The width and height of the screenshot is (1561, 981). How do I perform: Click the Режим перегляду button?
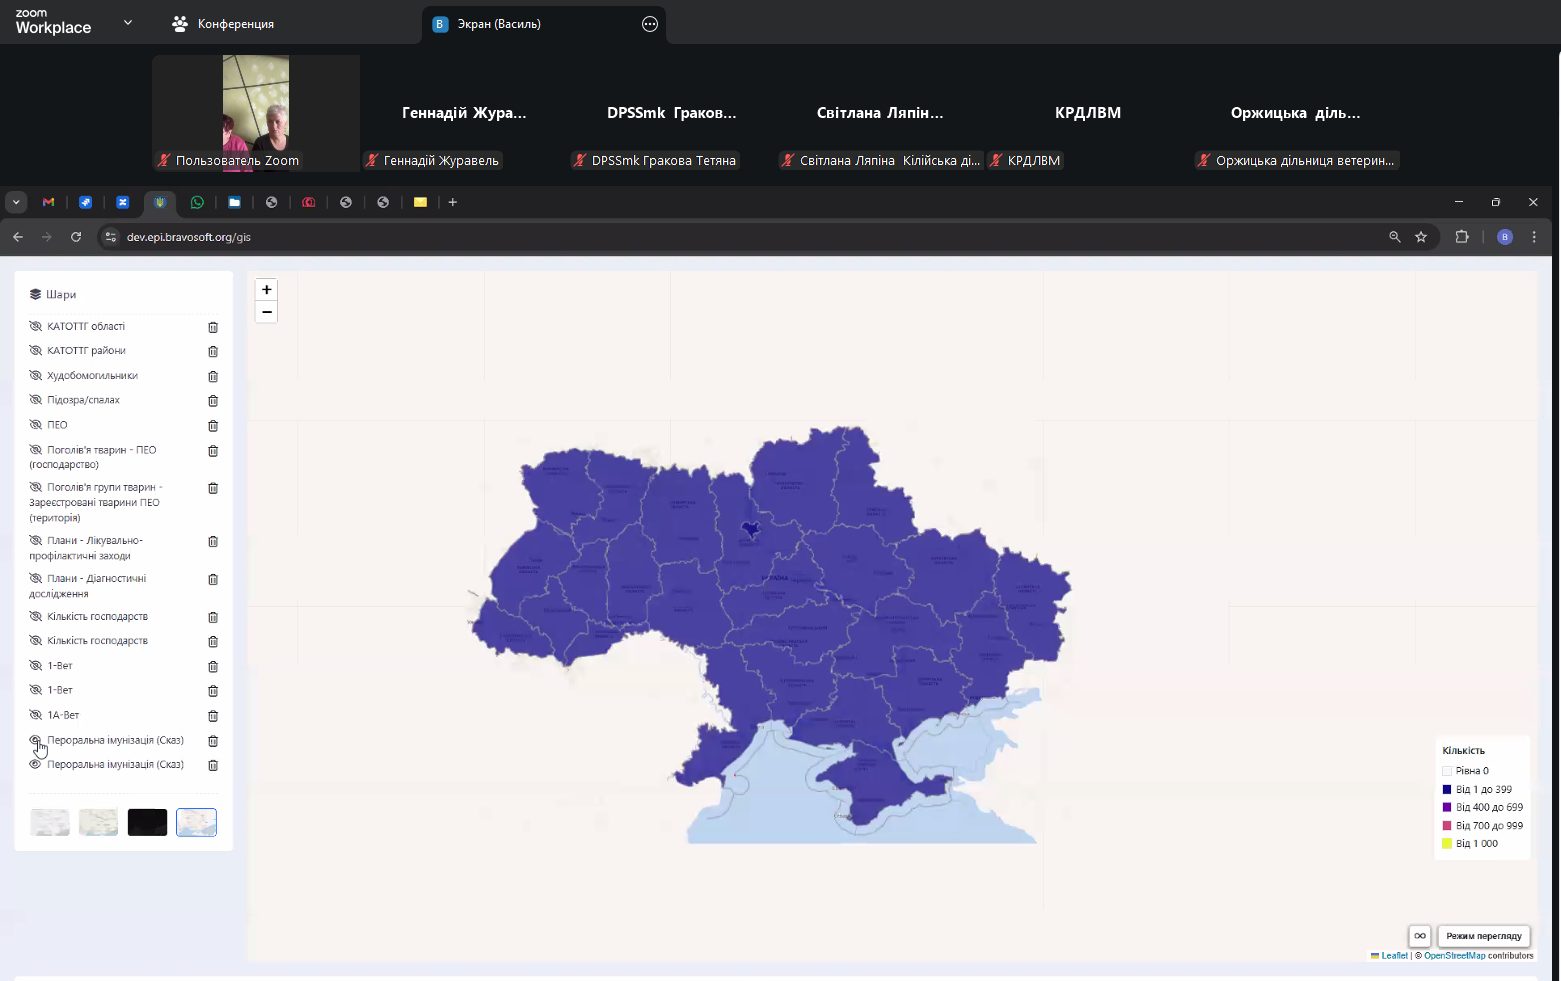point(1483,936)
